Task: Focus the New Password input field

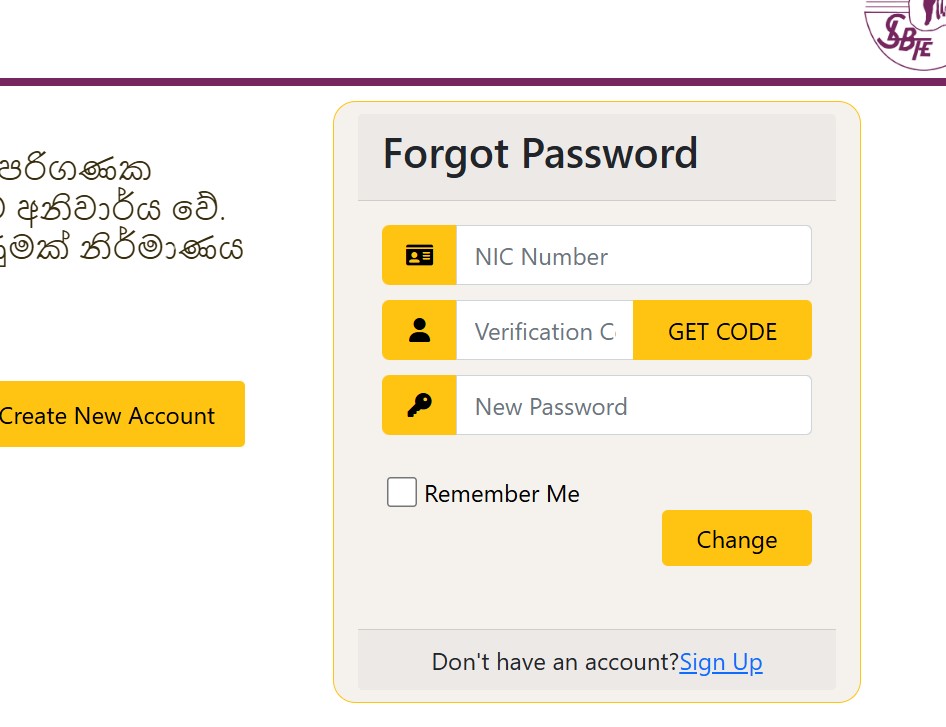Action: tap(633, 405)
